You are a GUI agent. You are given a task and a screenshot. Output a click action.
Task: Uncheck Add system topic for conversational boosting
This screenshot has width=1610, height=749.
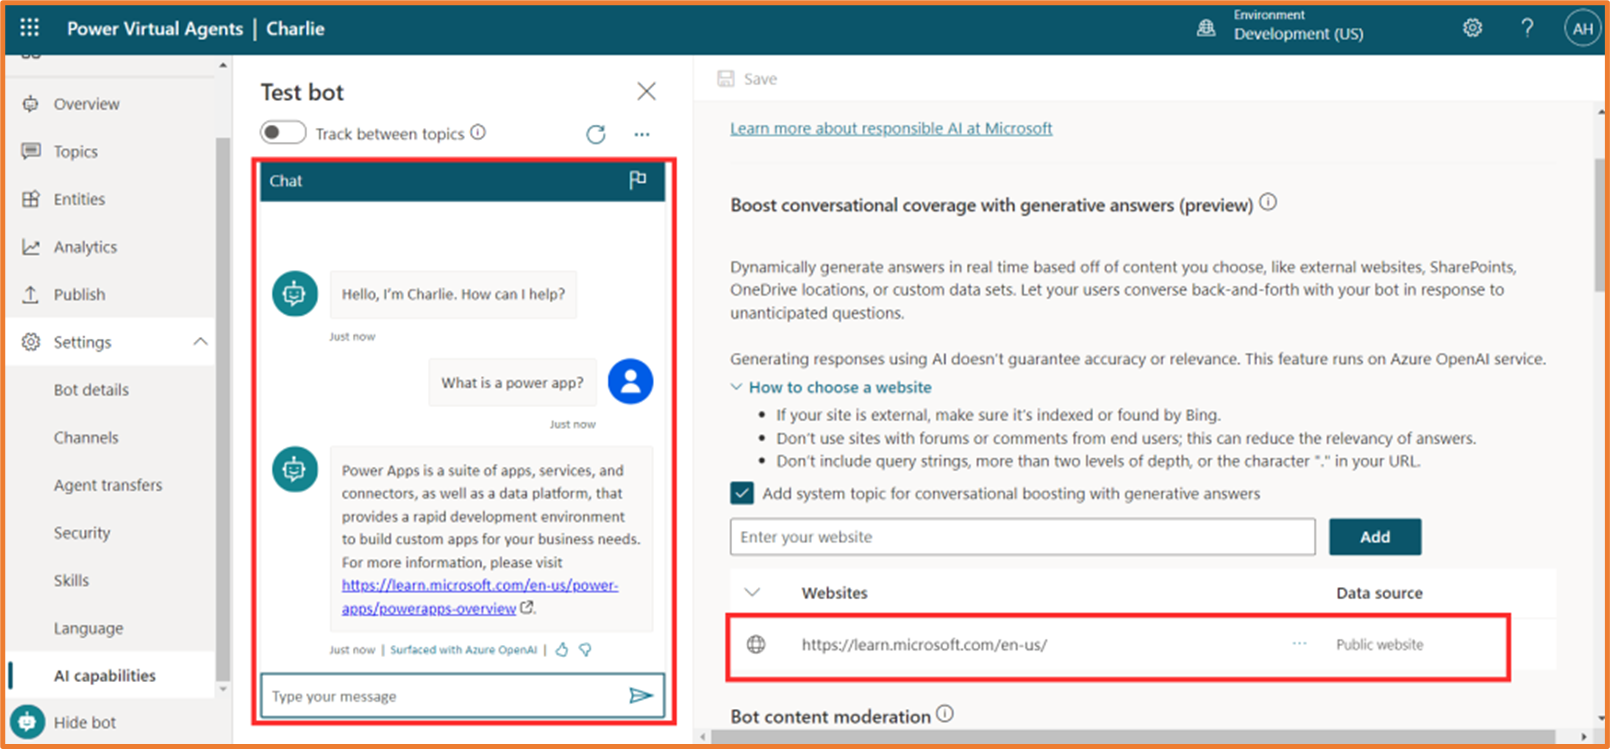point(742,493)
